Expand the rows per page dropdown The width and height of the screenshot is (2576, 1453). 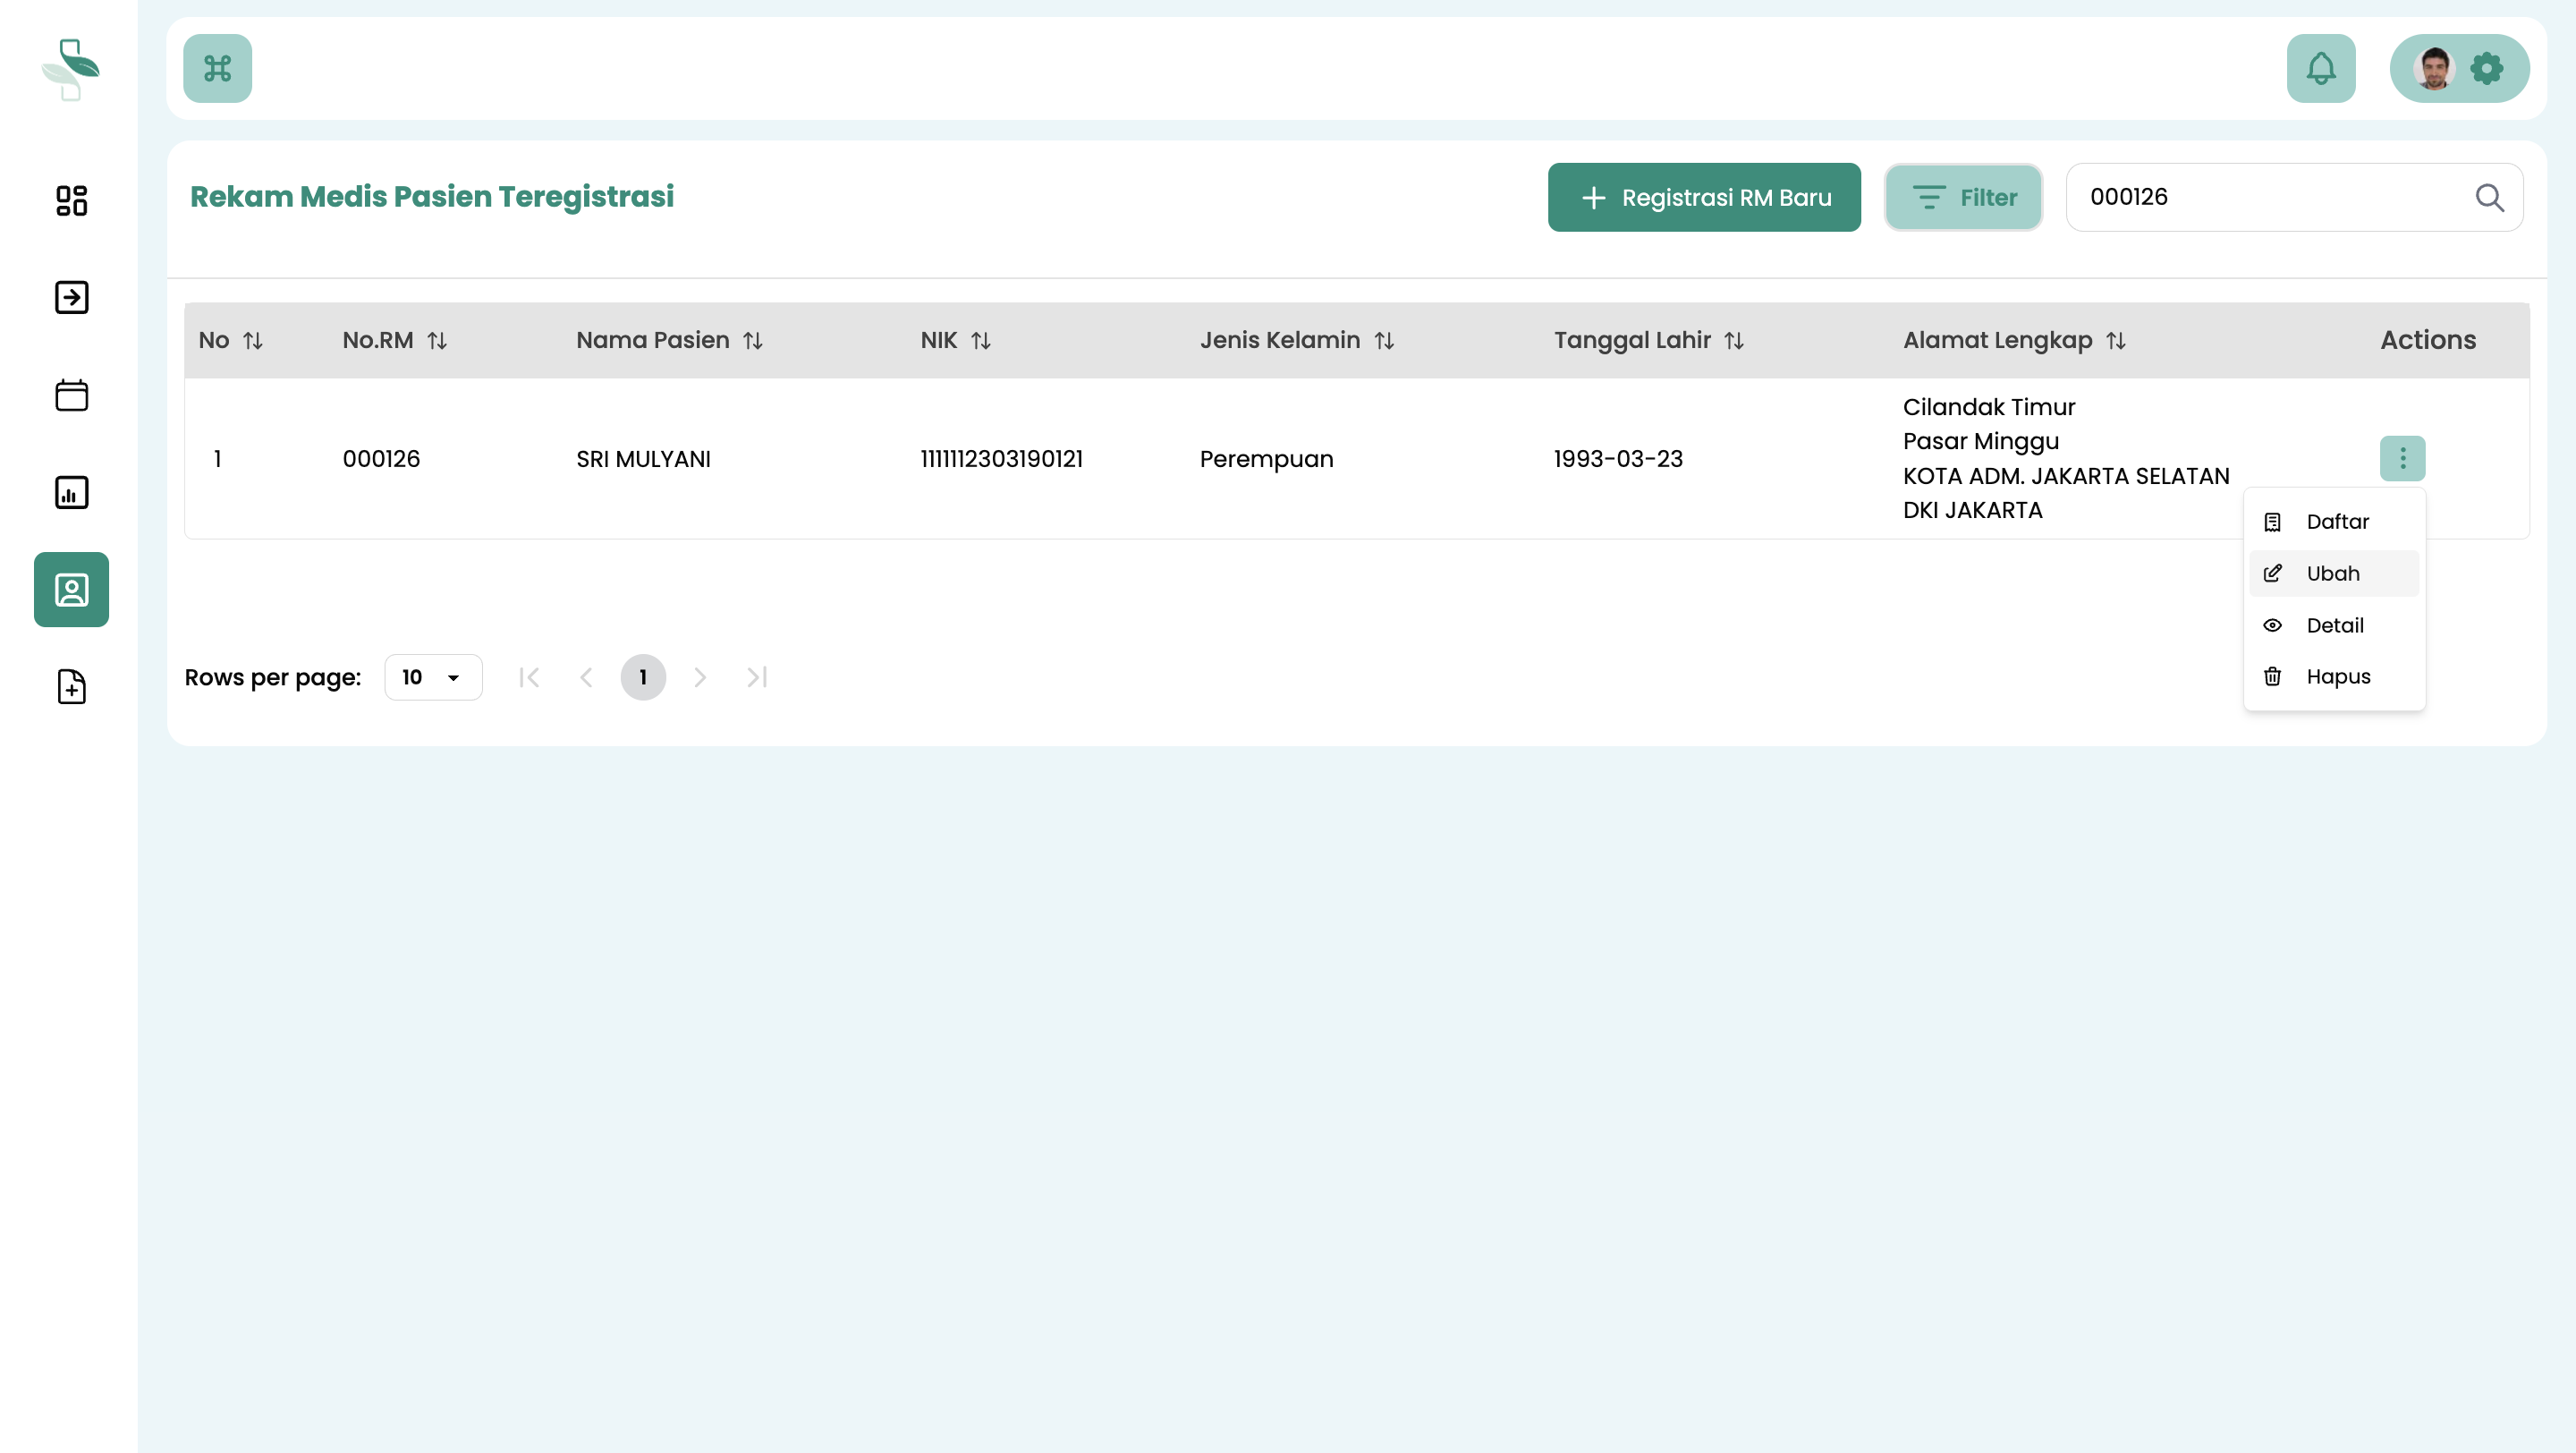(x=433, y=677)
